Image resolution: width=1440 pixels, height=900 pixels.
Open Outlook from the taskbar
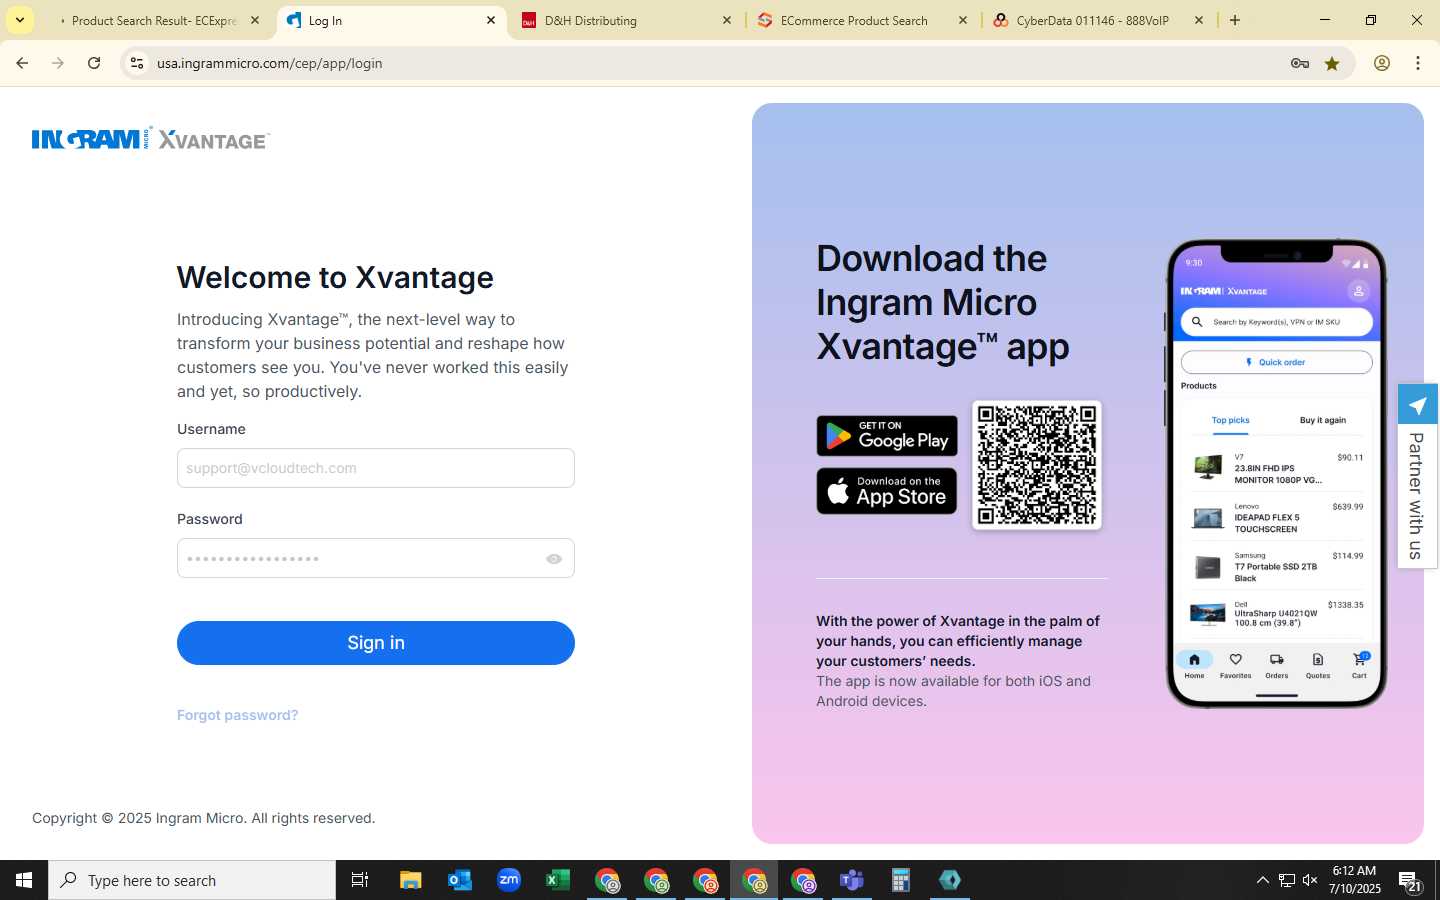click(x=460, y=880)
